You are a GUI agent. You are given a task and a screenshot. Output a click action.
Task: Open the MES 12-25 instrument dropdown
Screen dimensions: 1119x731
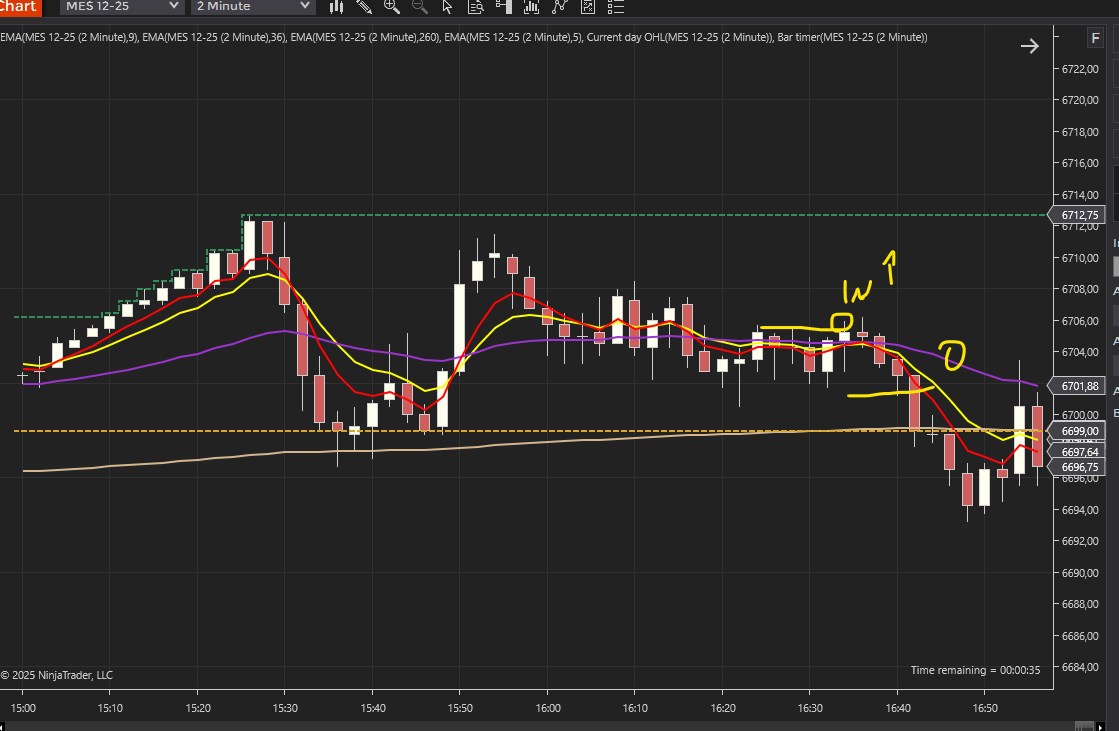click(121, 6)
